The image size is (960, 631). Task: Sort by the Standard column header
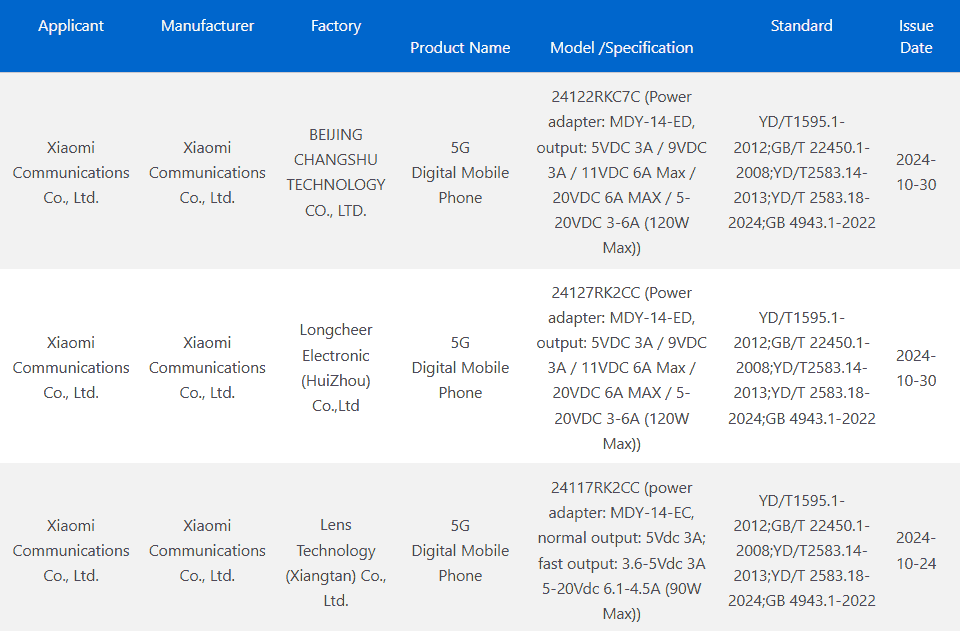tap(801, 26)
